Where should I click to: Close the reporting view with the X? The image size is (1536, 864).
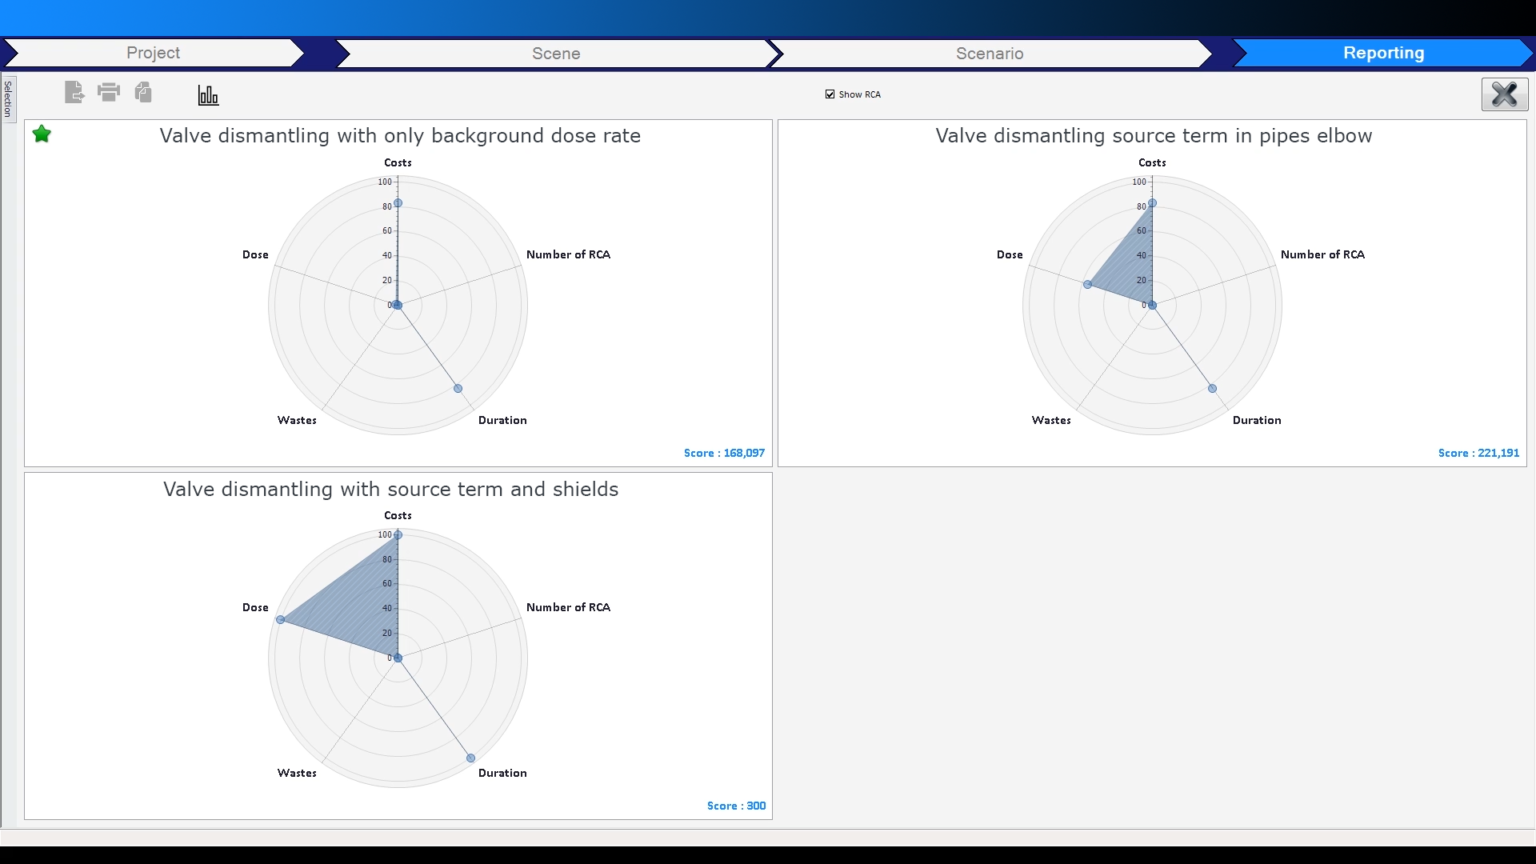coord(1504,94)
